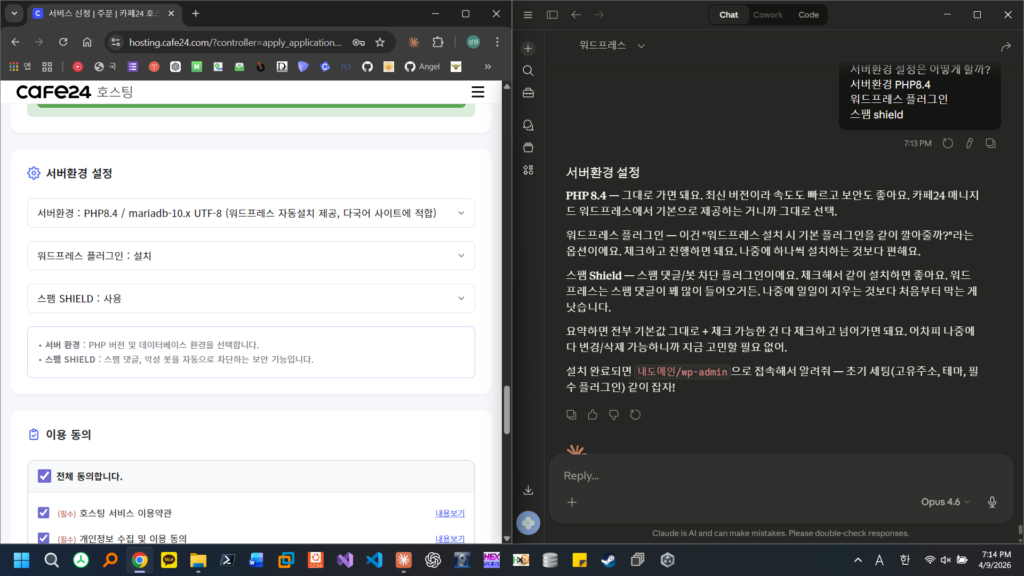The height and width of the screenshot is (576, 1024).
Task: Retry Claude's response
Action: click(x=635, y=415)
